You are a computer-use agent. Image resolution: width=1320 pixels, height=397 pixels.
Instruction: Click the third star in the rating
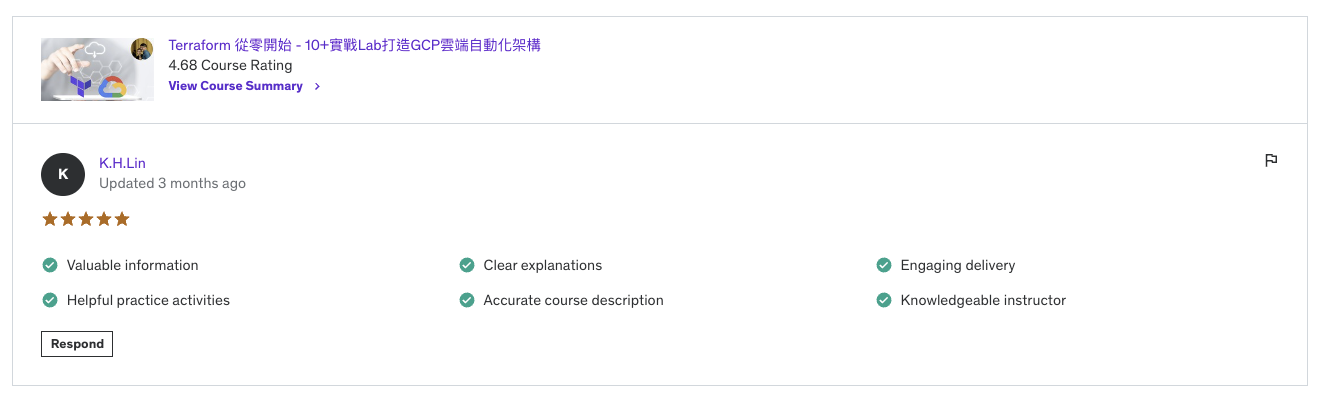coord(86,219)
